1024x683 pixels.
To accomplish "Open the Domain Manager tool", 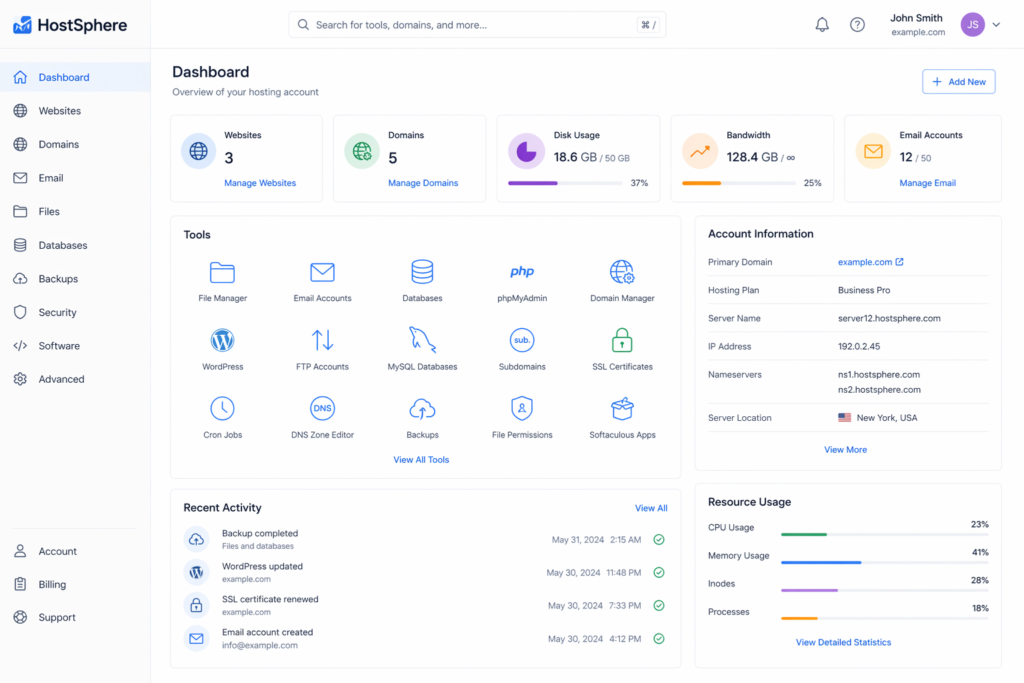I will (x=622, y=281).
